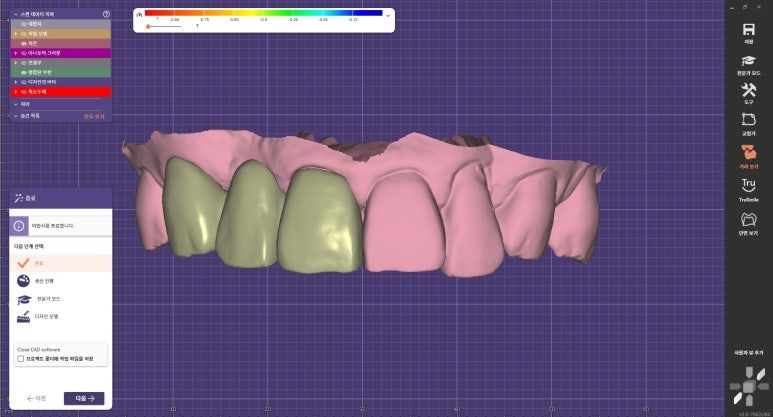Click the info circle icon in wizard panel
This screenshot has height=417, width=773.
(x=19, y=226)
